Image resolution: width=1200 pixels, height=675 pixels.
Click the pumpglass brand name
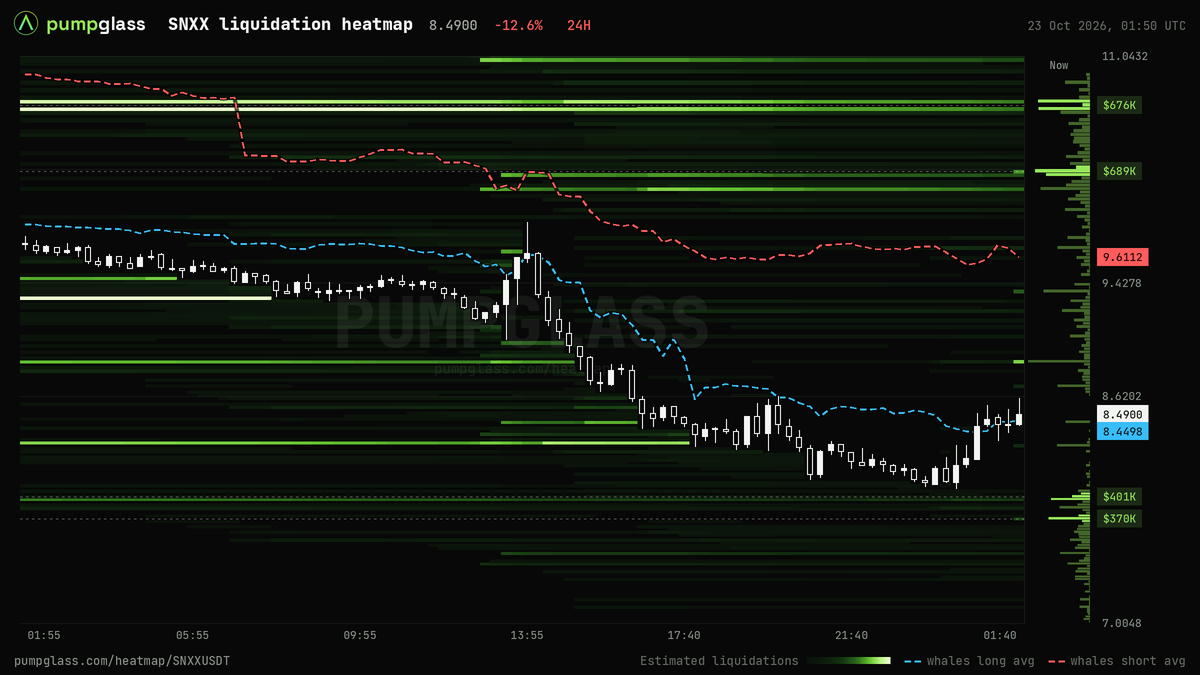(96, 24)
